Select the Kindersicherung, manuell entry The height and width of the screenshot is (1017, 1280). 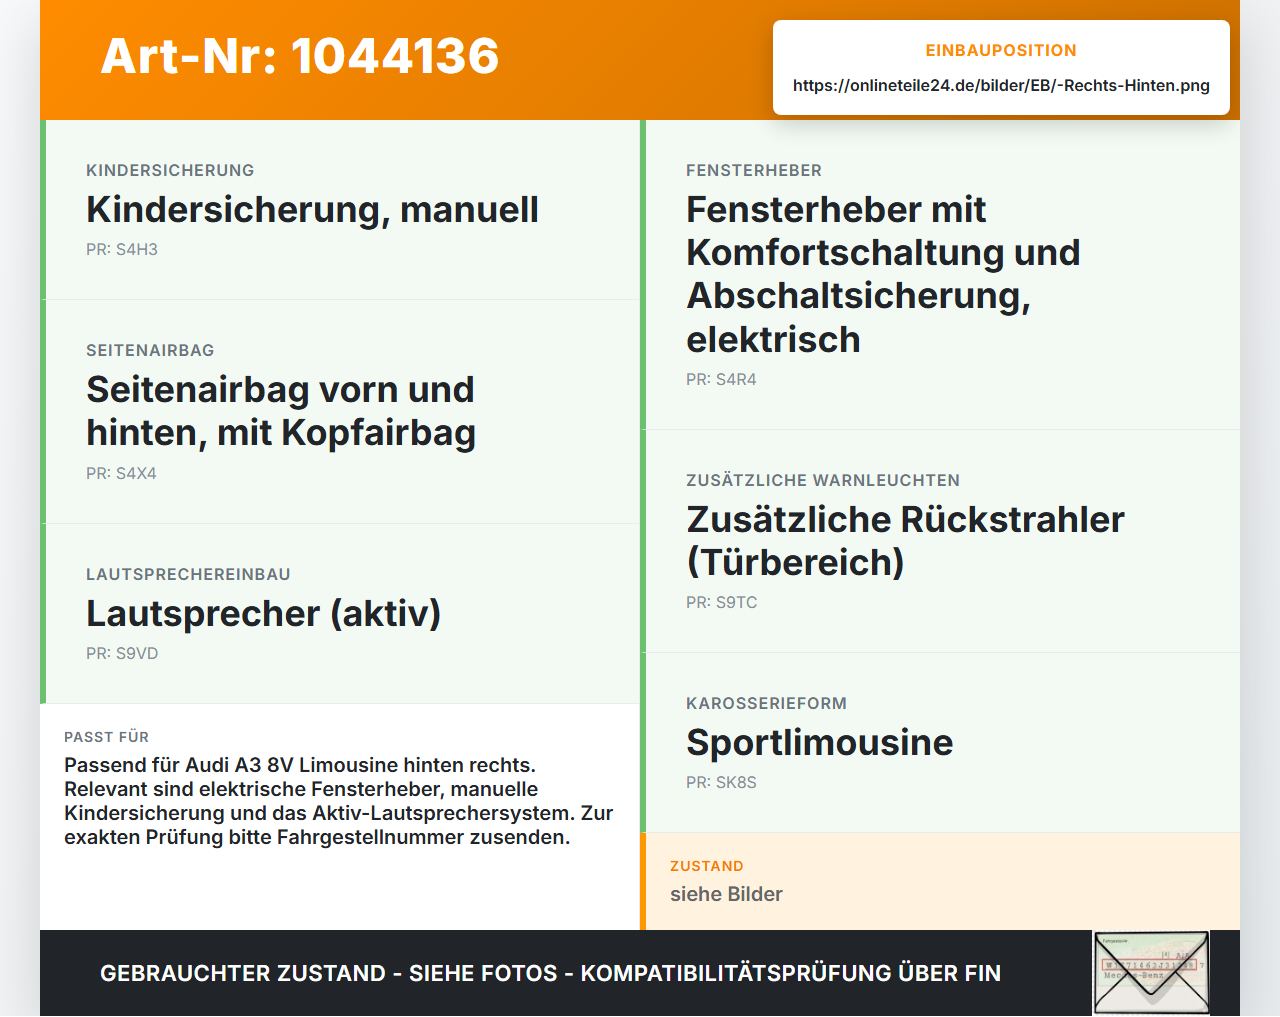312,210
